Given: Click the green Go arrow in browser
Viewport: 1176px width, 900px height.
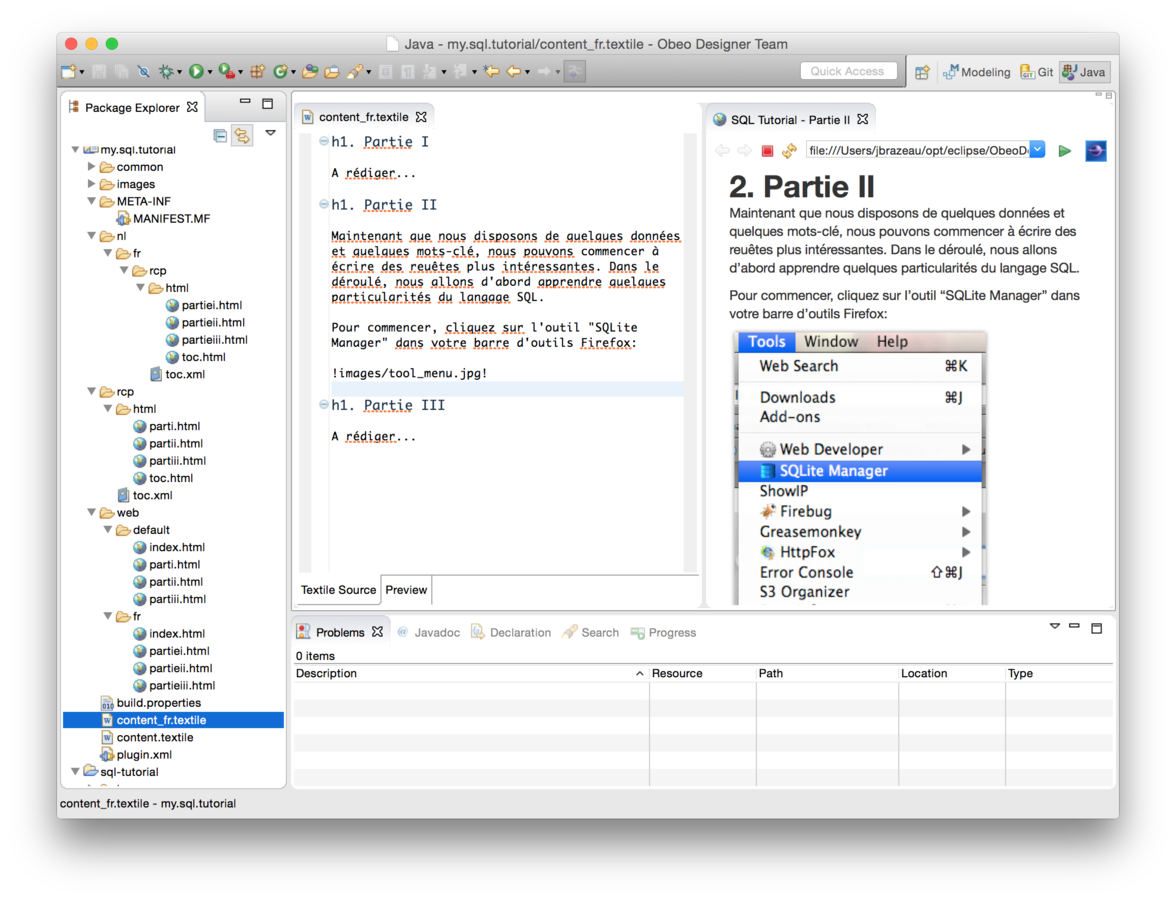Looking at the screenshot, I should pos(1064,151).
